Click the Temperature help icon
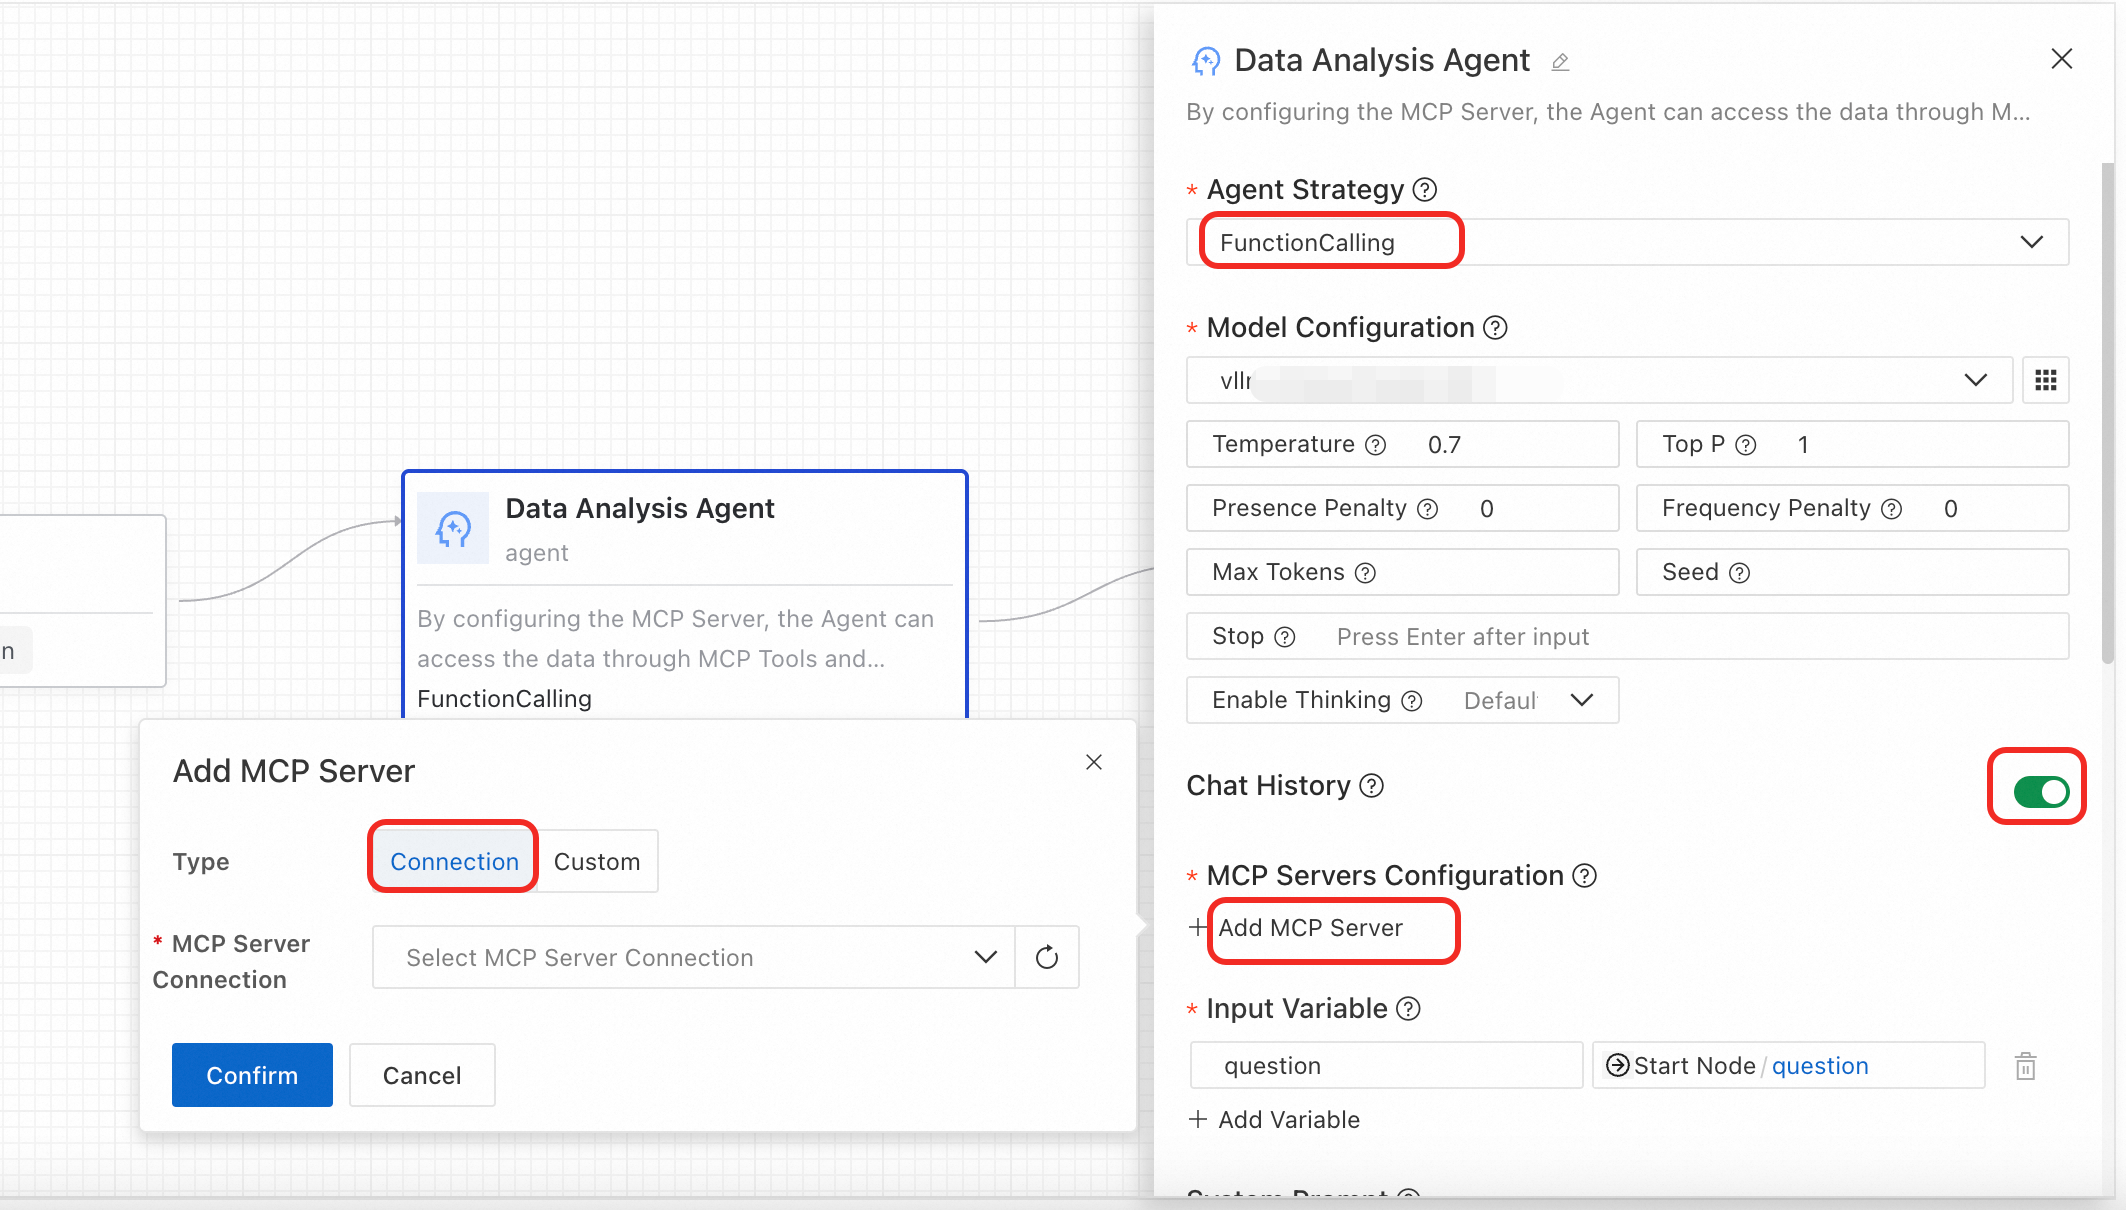The image size is (2126, 1210). pos(1376,445)
